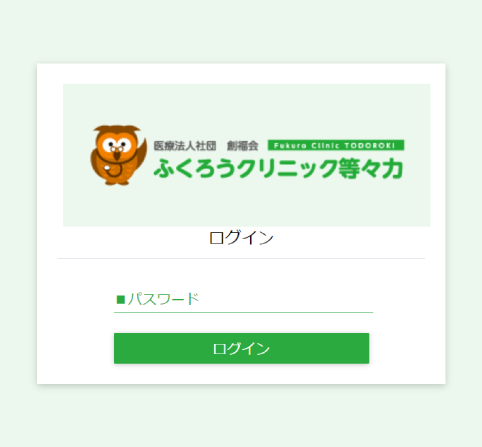Click the 等々力 kanji in clinic name
This screenshot has width=482, height=447.
click(370, 168)
